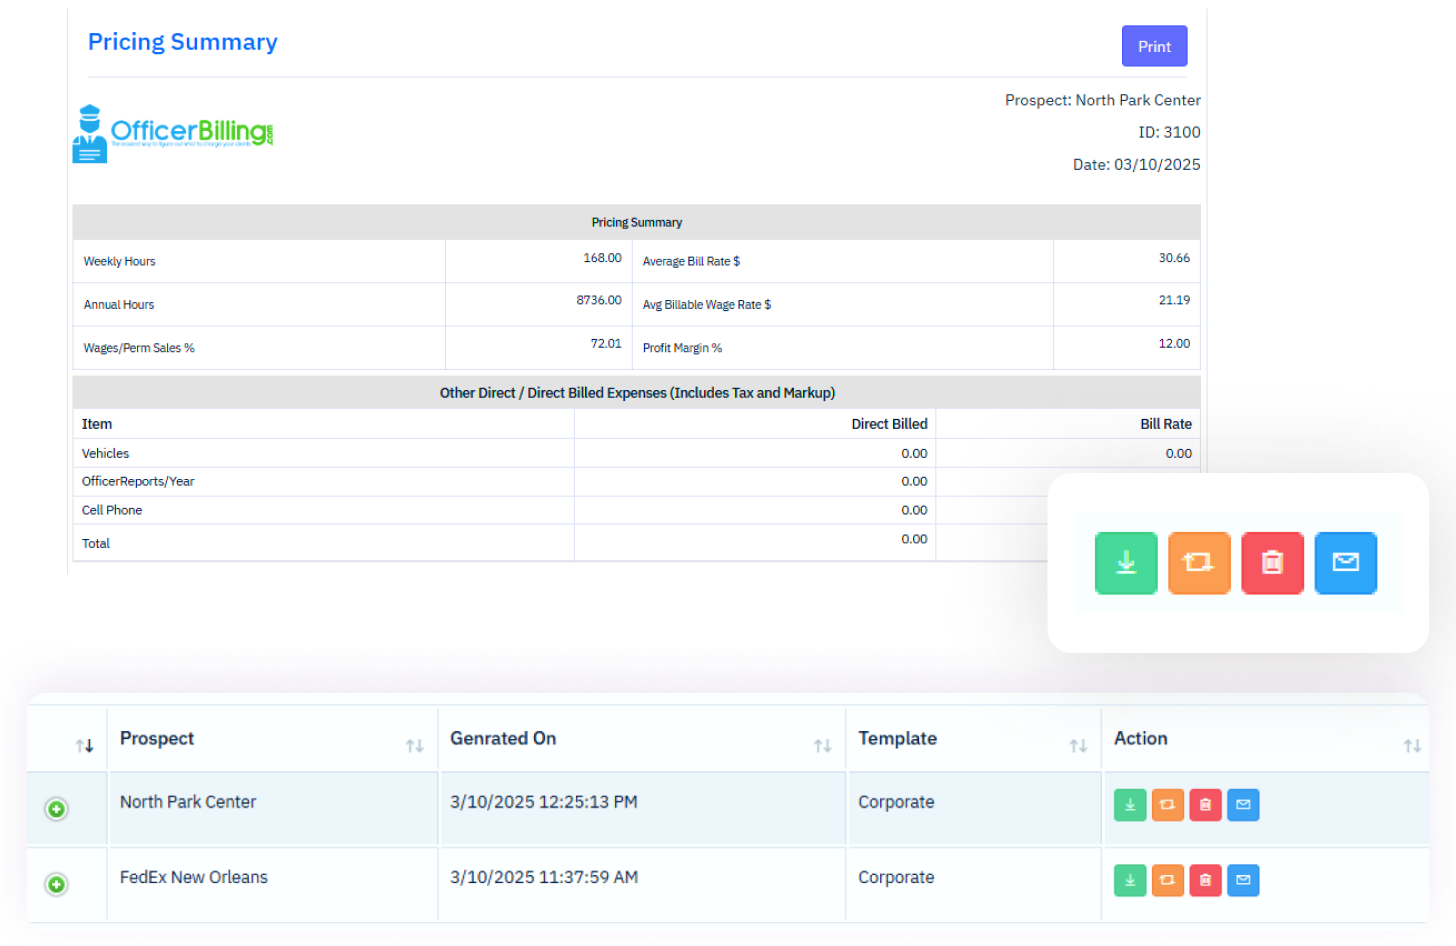
Task: Click the large blue email icon in the callout
Action: [x=1345, y=563]
